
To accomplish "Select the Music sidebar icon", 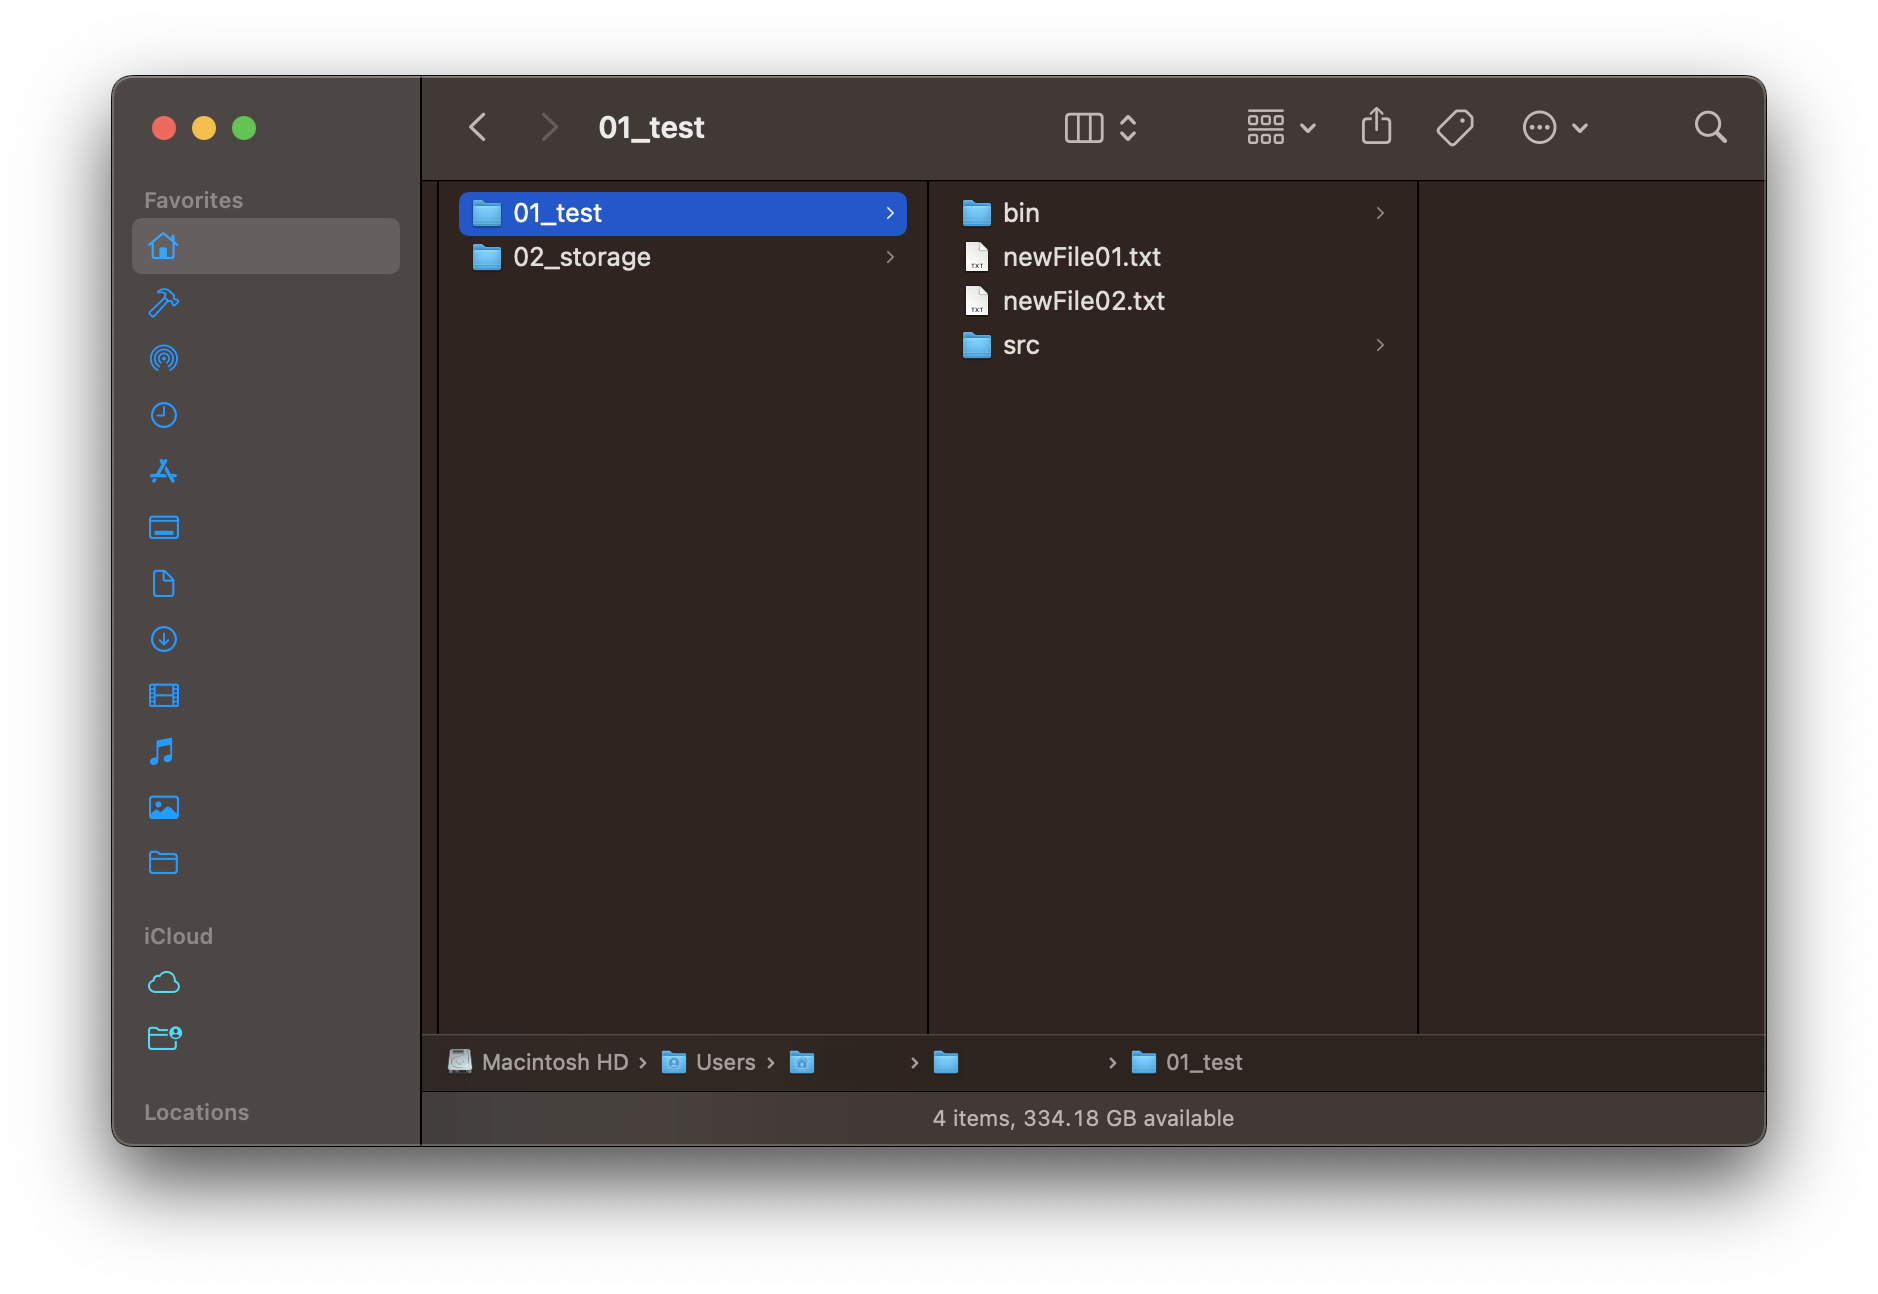I will 163,751.
